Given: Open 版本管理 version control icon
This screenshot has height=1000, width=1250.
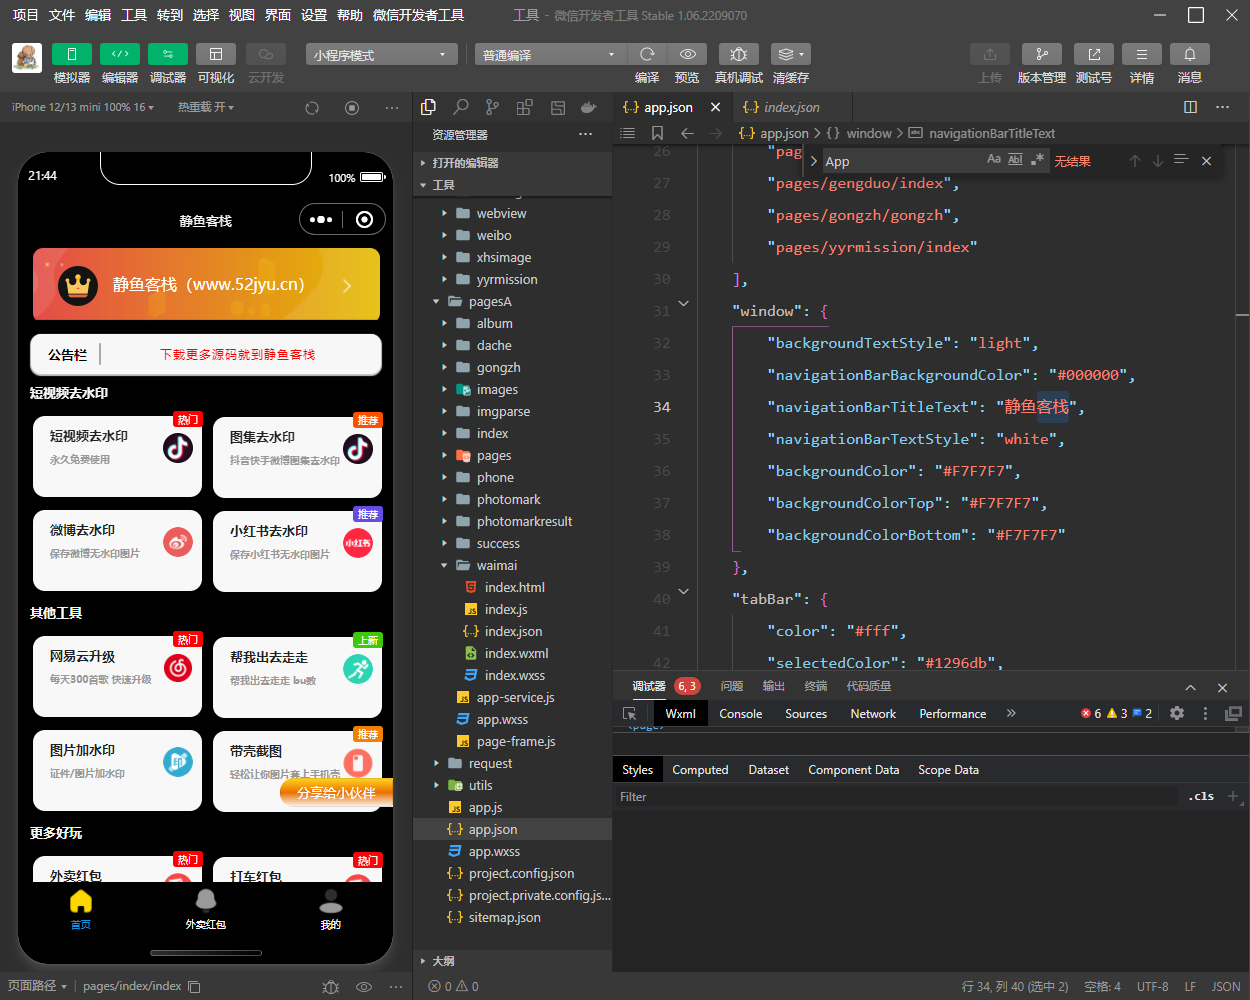Looking at the screenshot, I should click(x=1041, y=54).
